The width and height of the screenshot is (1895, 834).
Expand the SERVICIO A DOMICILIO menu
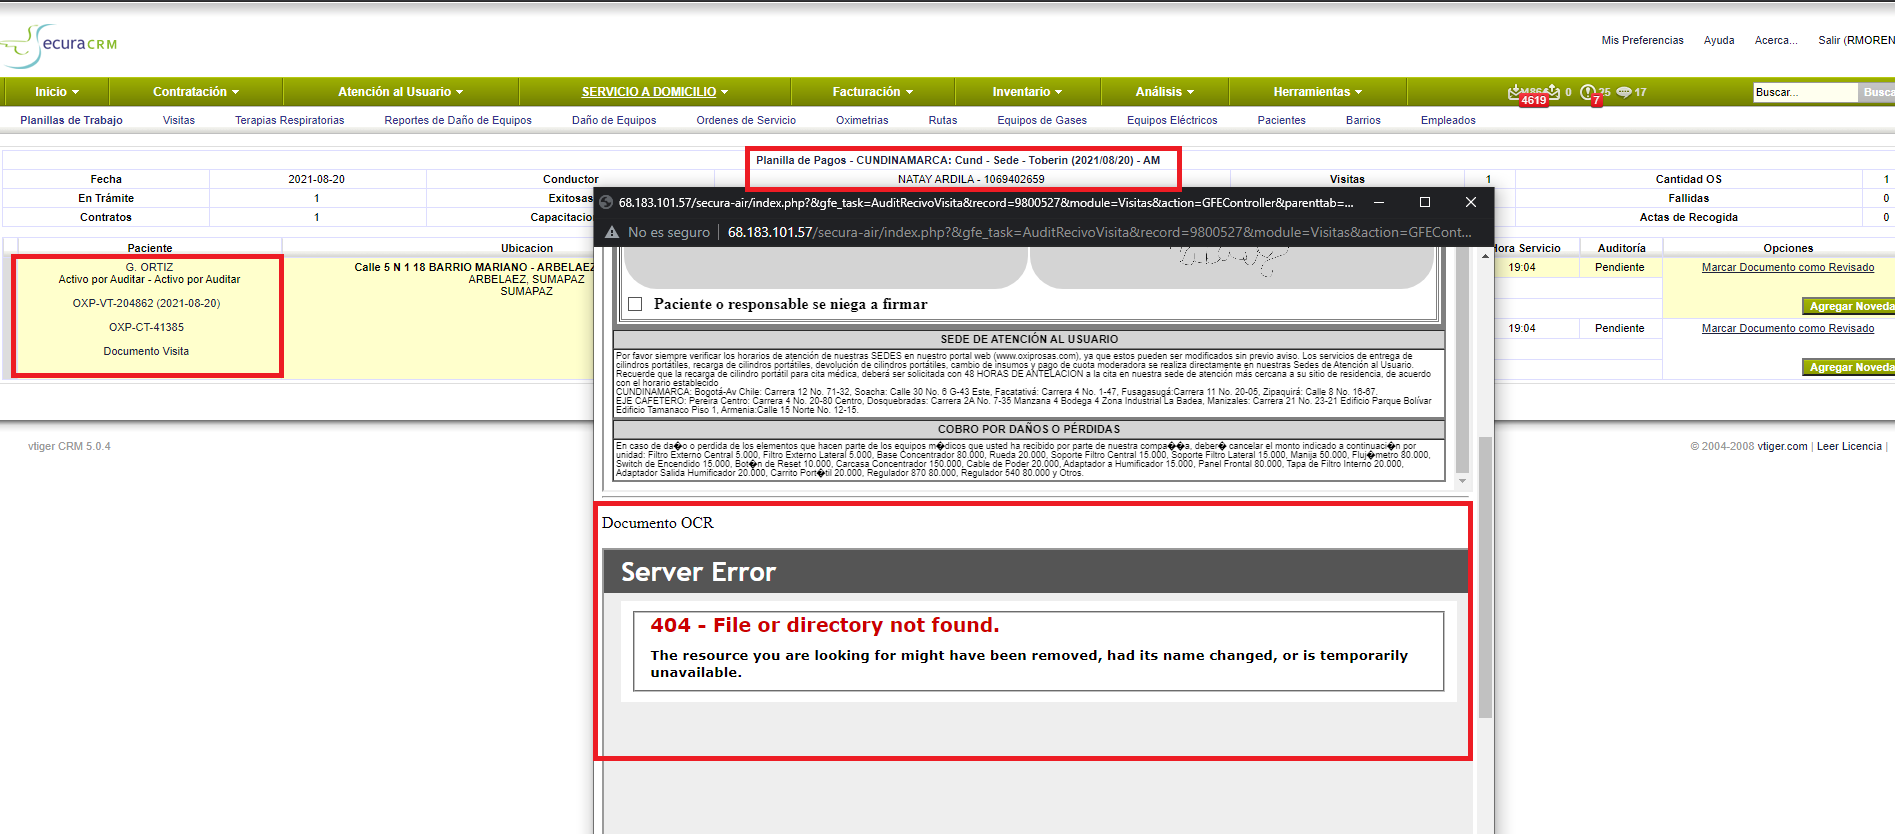click(655, 92)
